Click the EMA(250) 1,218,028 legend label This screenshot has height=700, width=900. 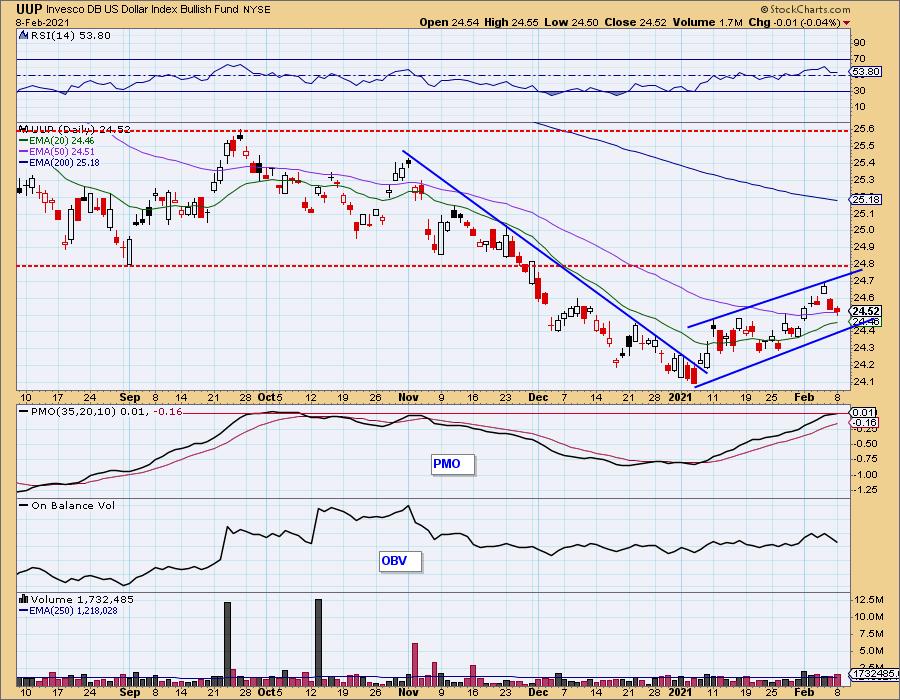pos(68,610)
